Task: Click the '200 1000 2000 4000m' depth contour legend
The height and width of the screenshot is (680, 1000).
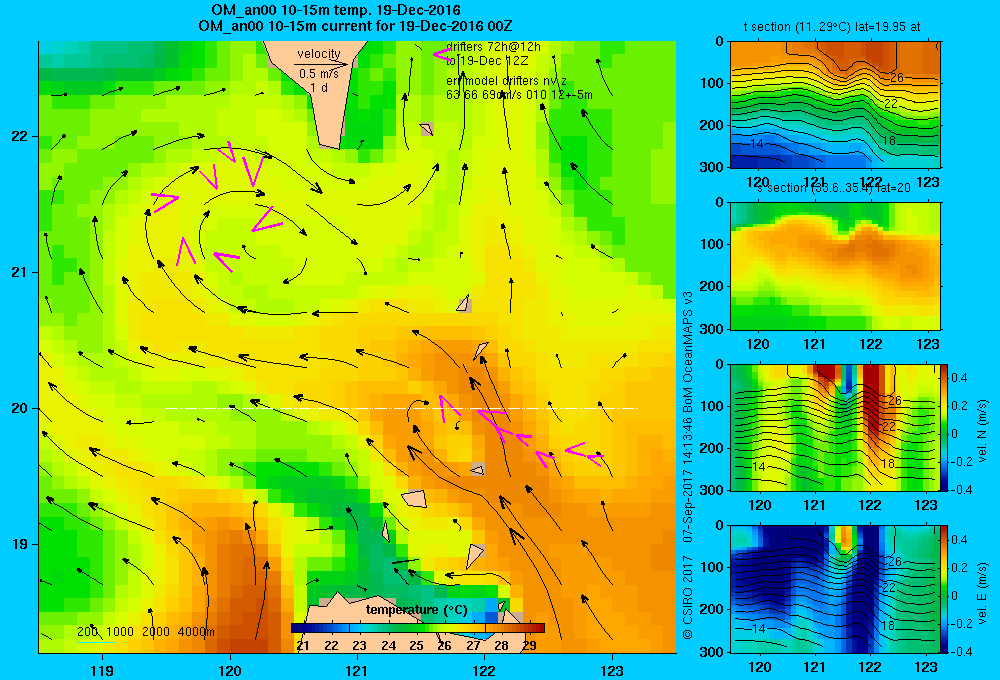Action: [145, 632]
